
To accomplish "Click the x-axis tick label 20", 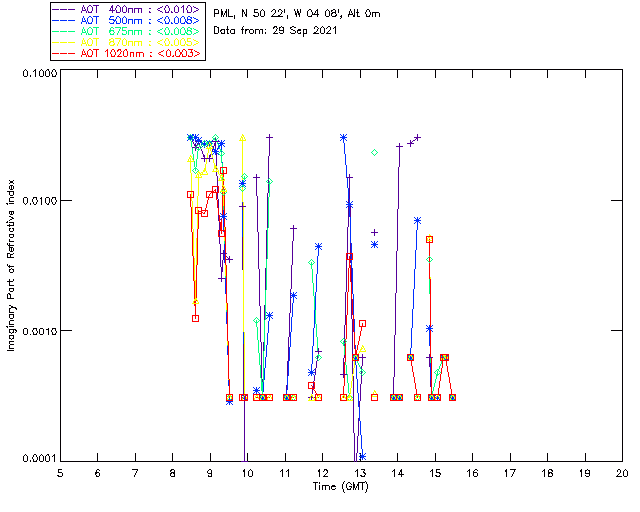I will [x=622, y=473].
